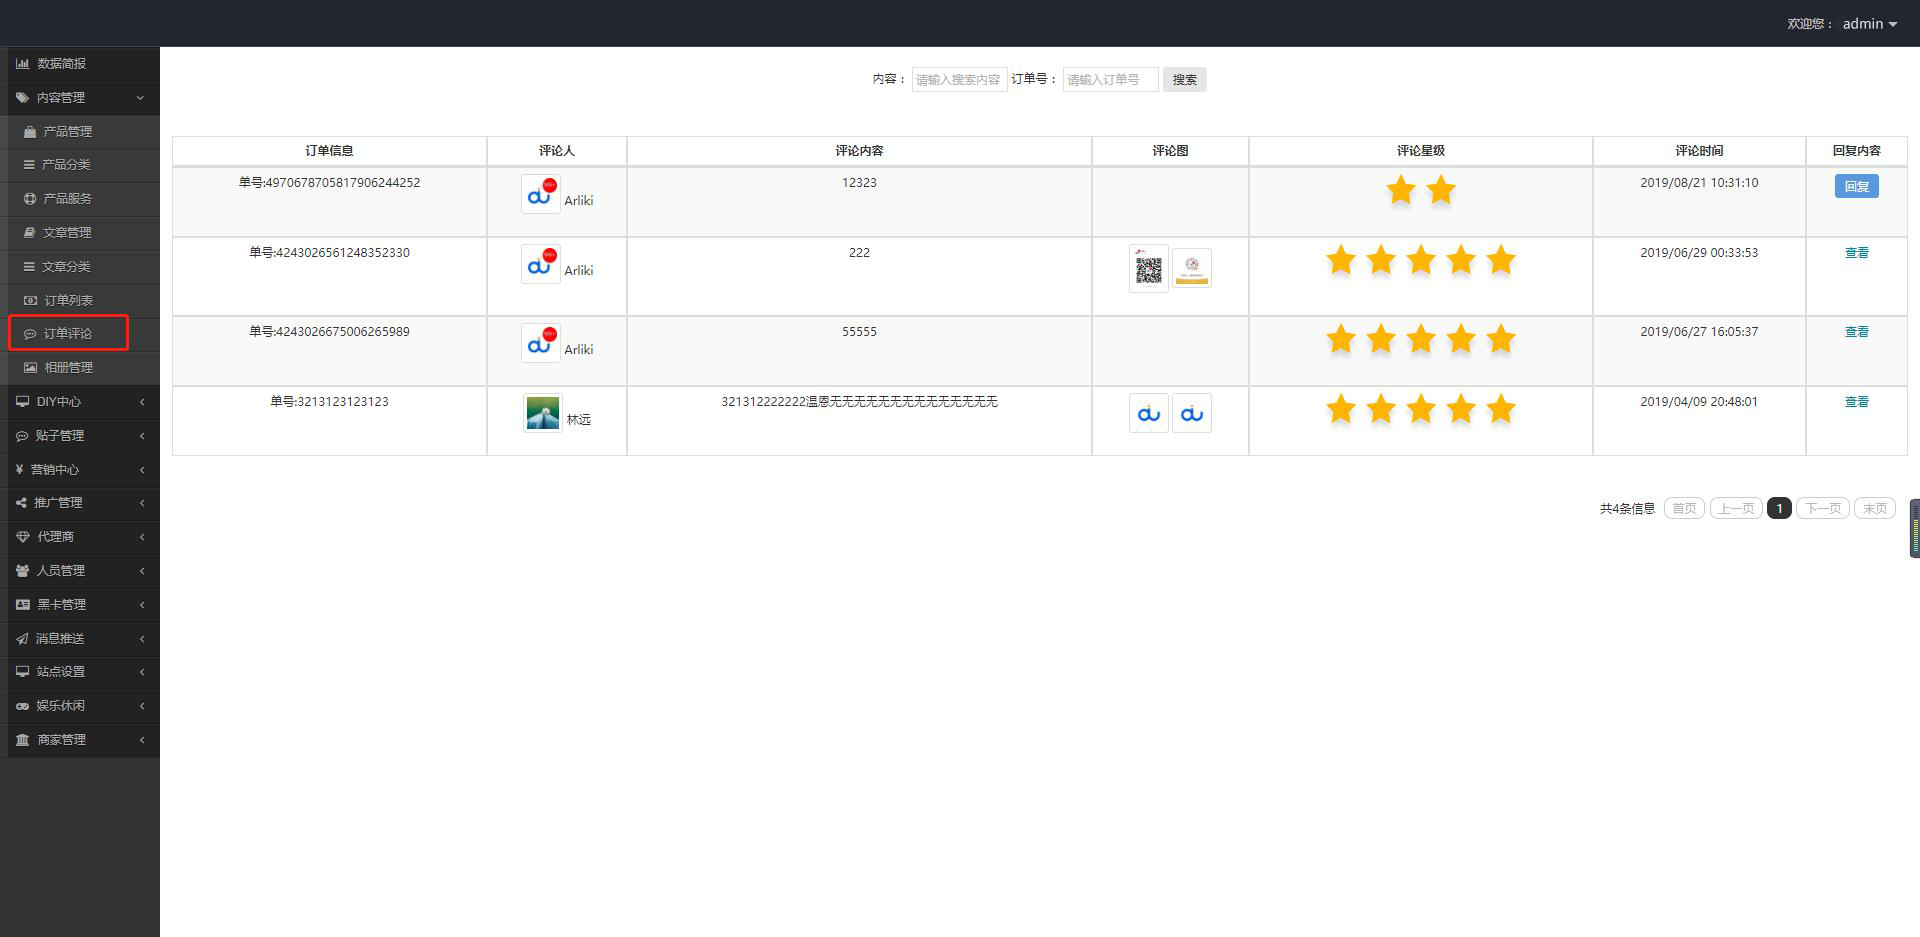Open 相册管理 menu item
The height and width of the screenshot is (937, 1920).
click(80, 368)
